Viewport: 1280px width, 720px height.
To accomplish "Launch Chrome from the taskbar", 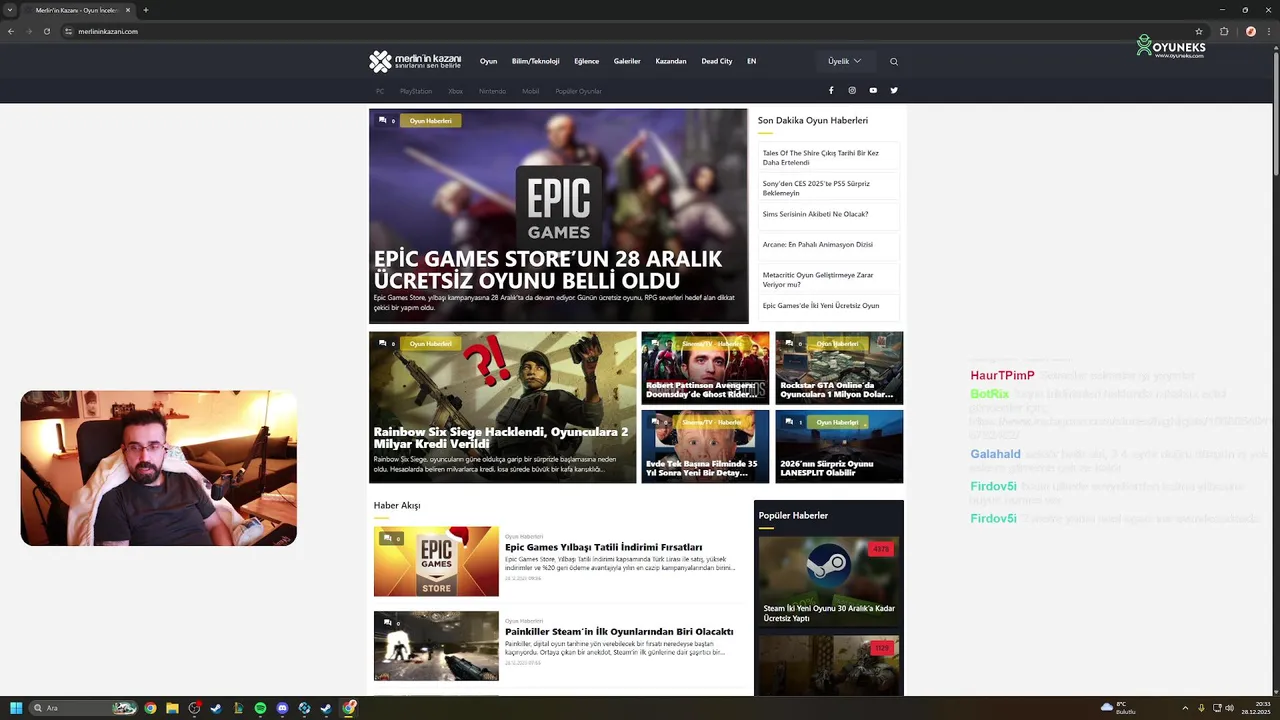I will pos(150,708).
